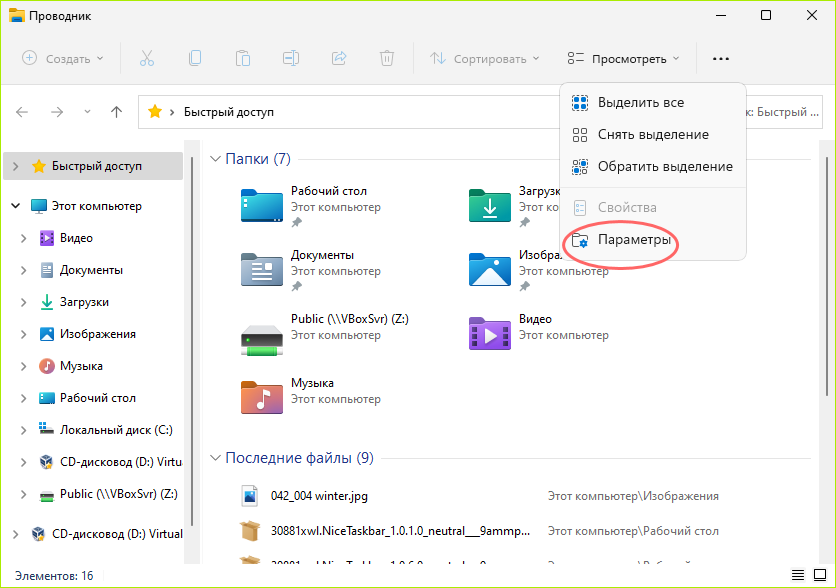
Task: Click the Rename icon in toolbar
Action: pos(291,58)
